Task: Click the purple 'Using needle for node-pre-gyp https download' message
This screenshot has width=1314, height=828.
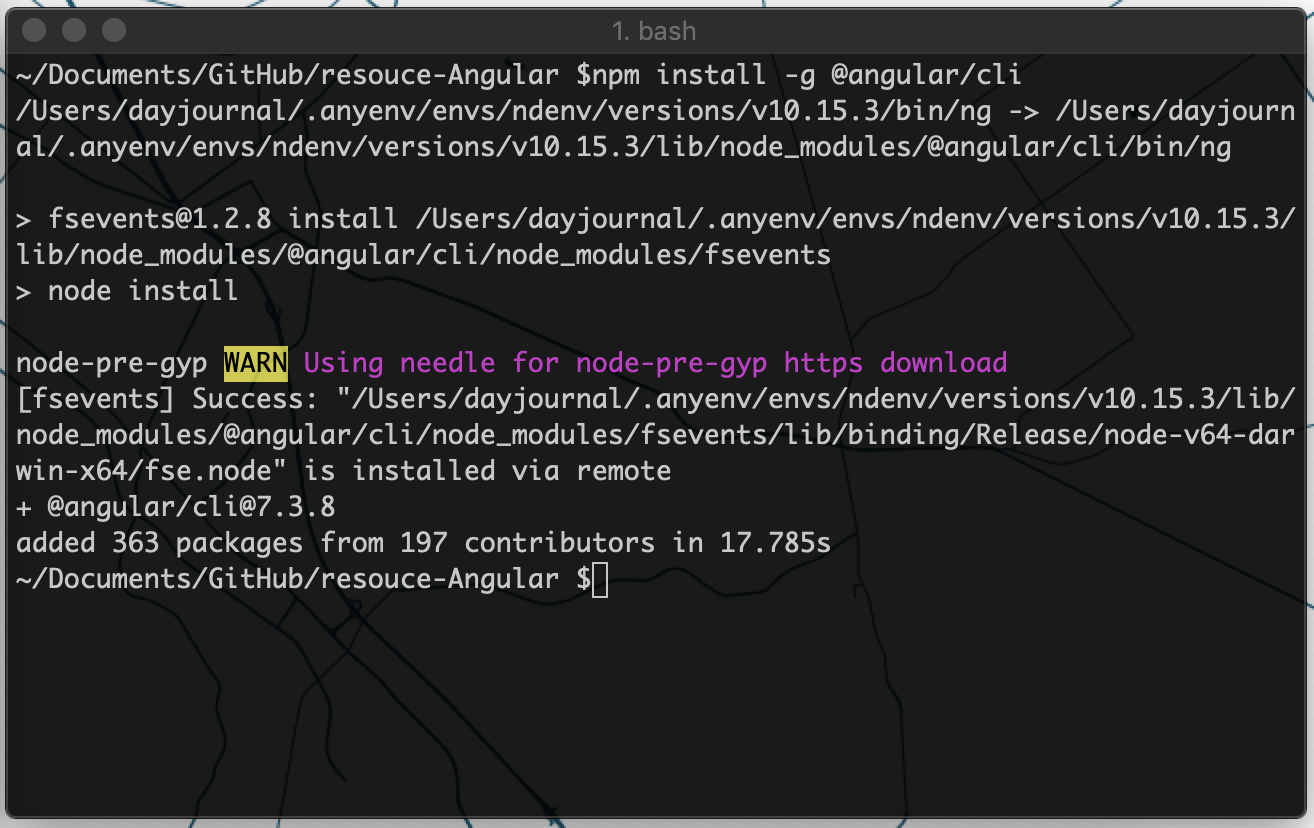Action: point(655,362)
